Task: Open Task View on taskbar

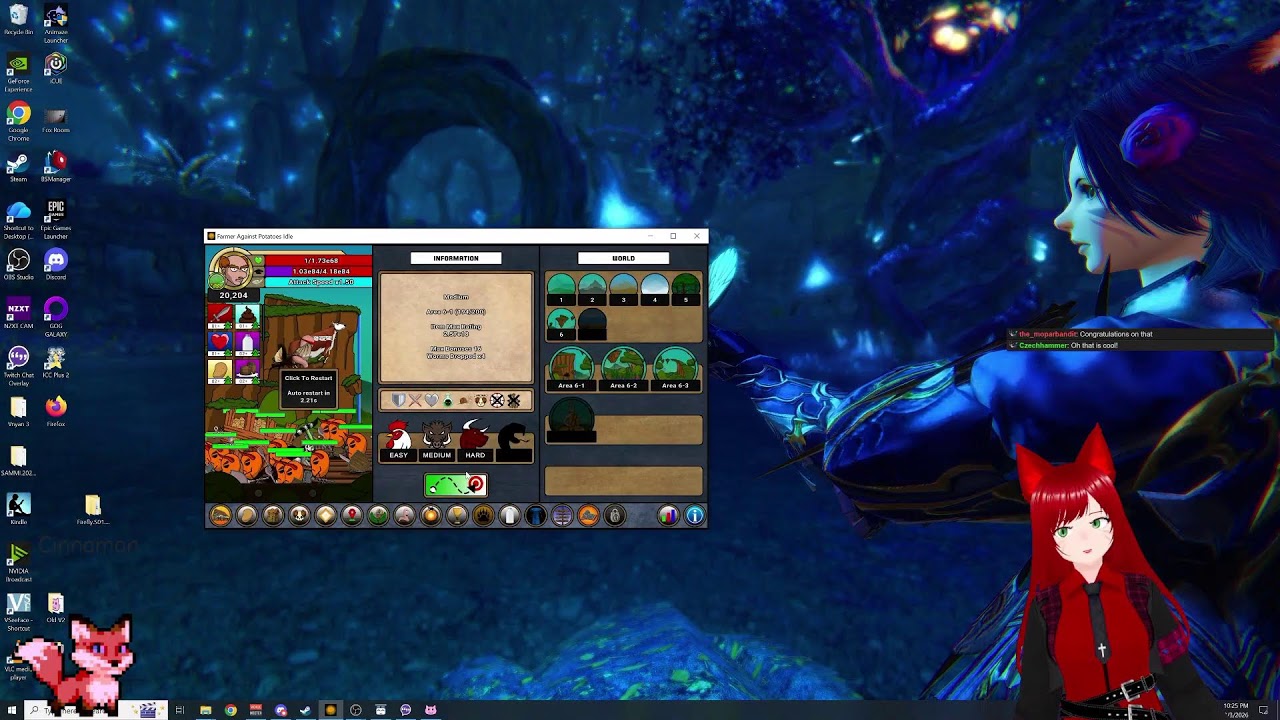Action: tap(180, 710)
